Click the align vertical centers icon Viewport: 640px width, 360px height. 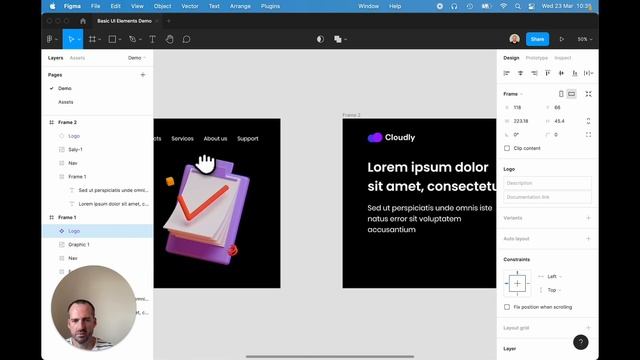(x=561, y=73)
